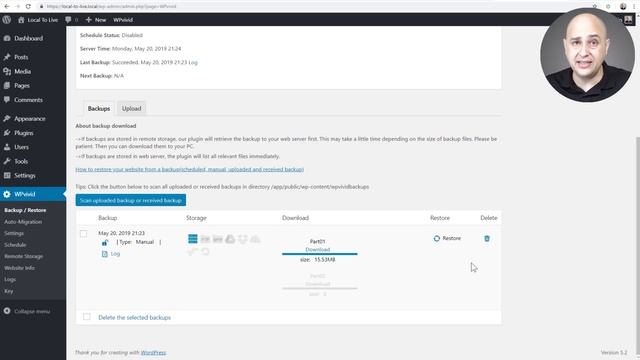
Task: Open WPvivid from the top admin bar
Action: 123,20
